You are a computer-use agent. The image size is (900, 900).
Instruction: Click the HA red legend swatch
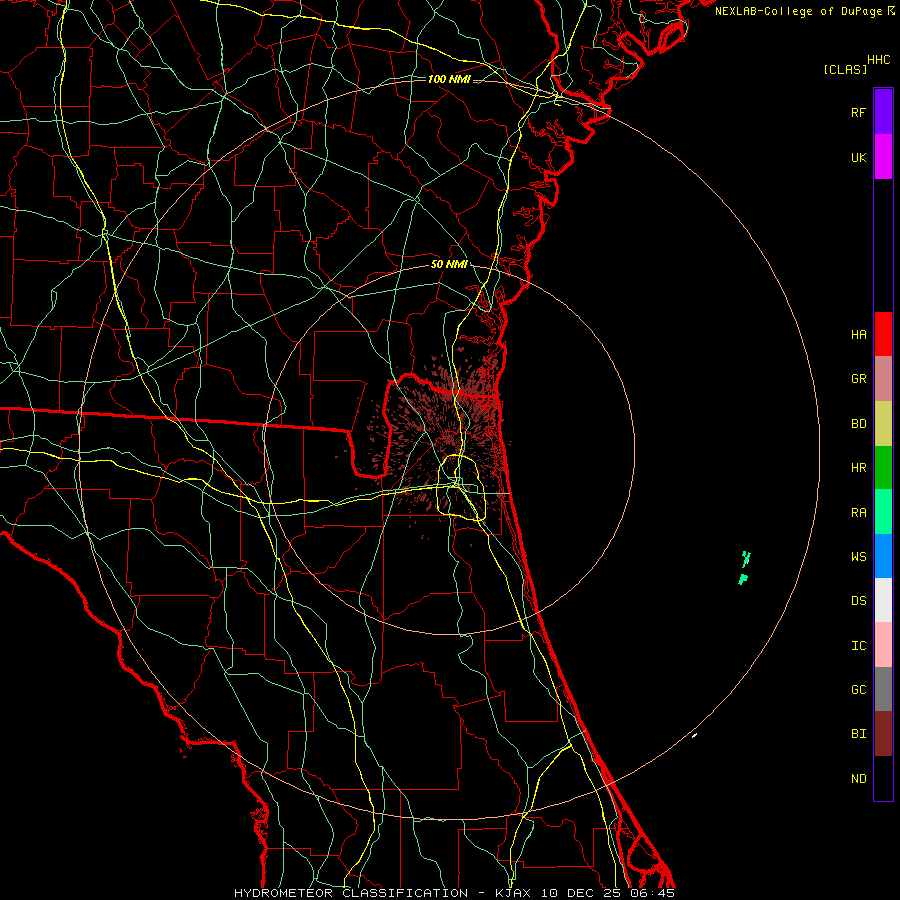[x=883, y=334]
